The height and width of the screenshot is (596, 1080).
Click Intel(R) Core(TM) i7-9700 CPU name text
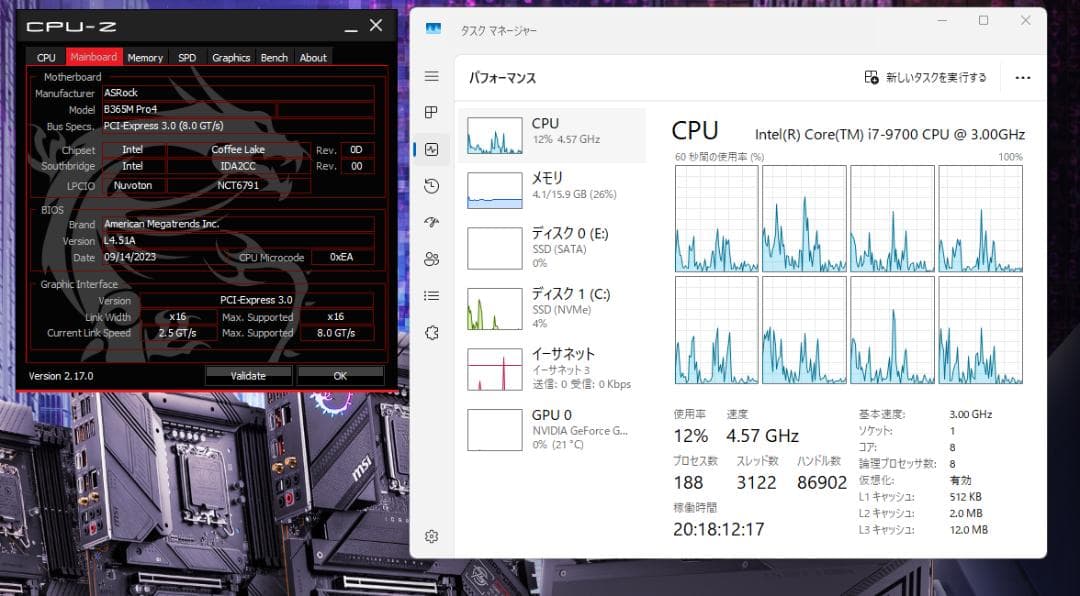point(890,134)
